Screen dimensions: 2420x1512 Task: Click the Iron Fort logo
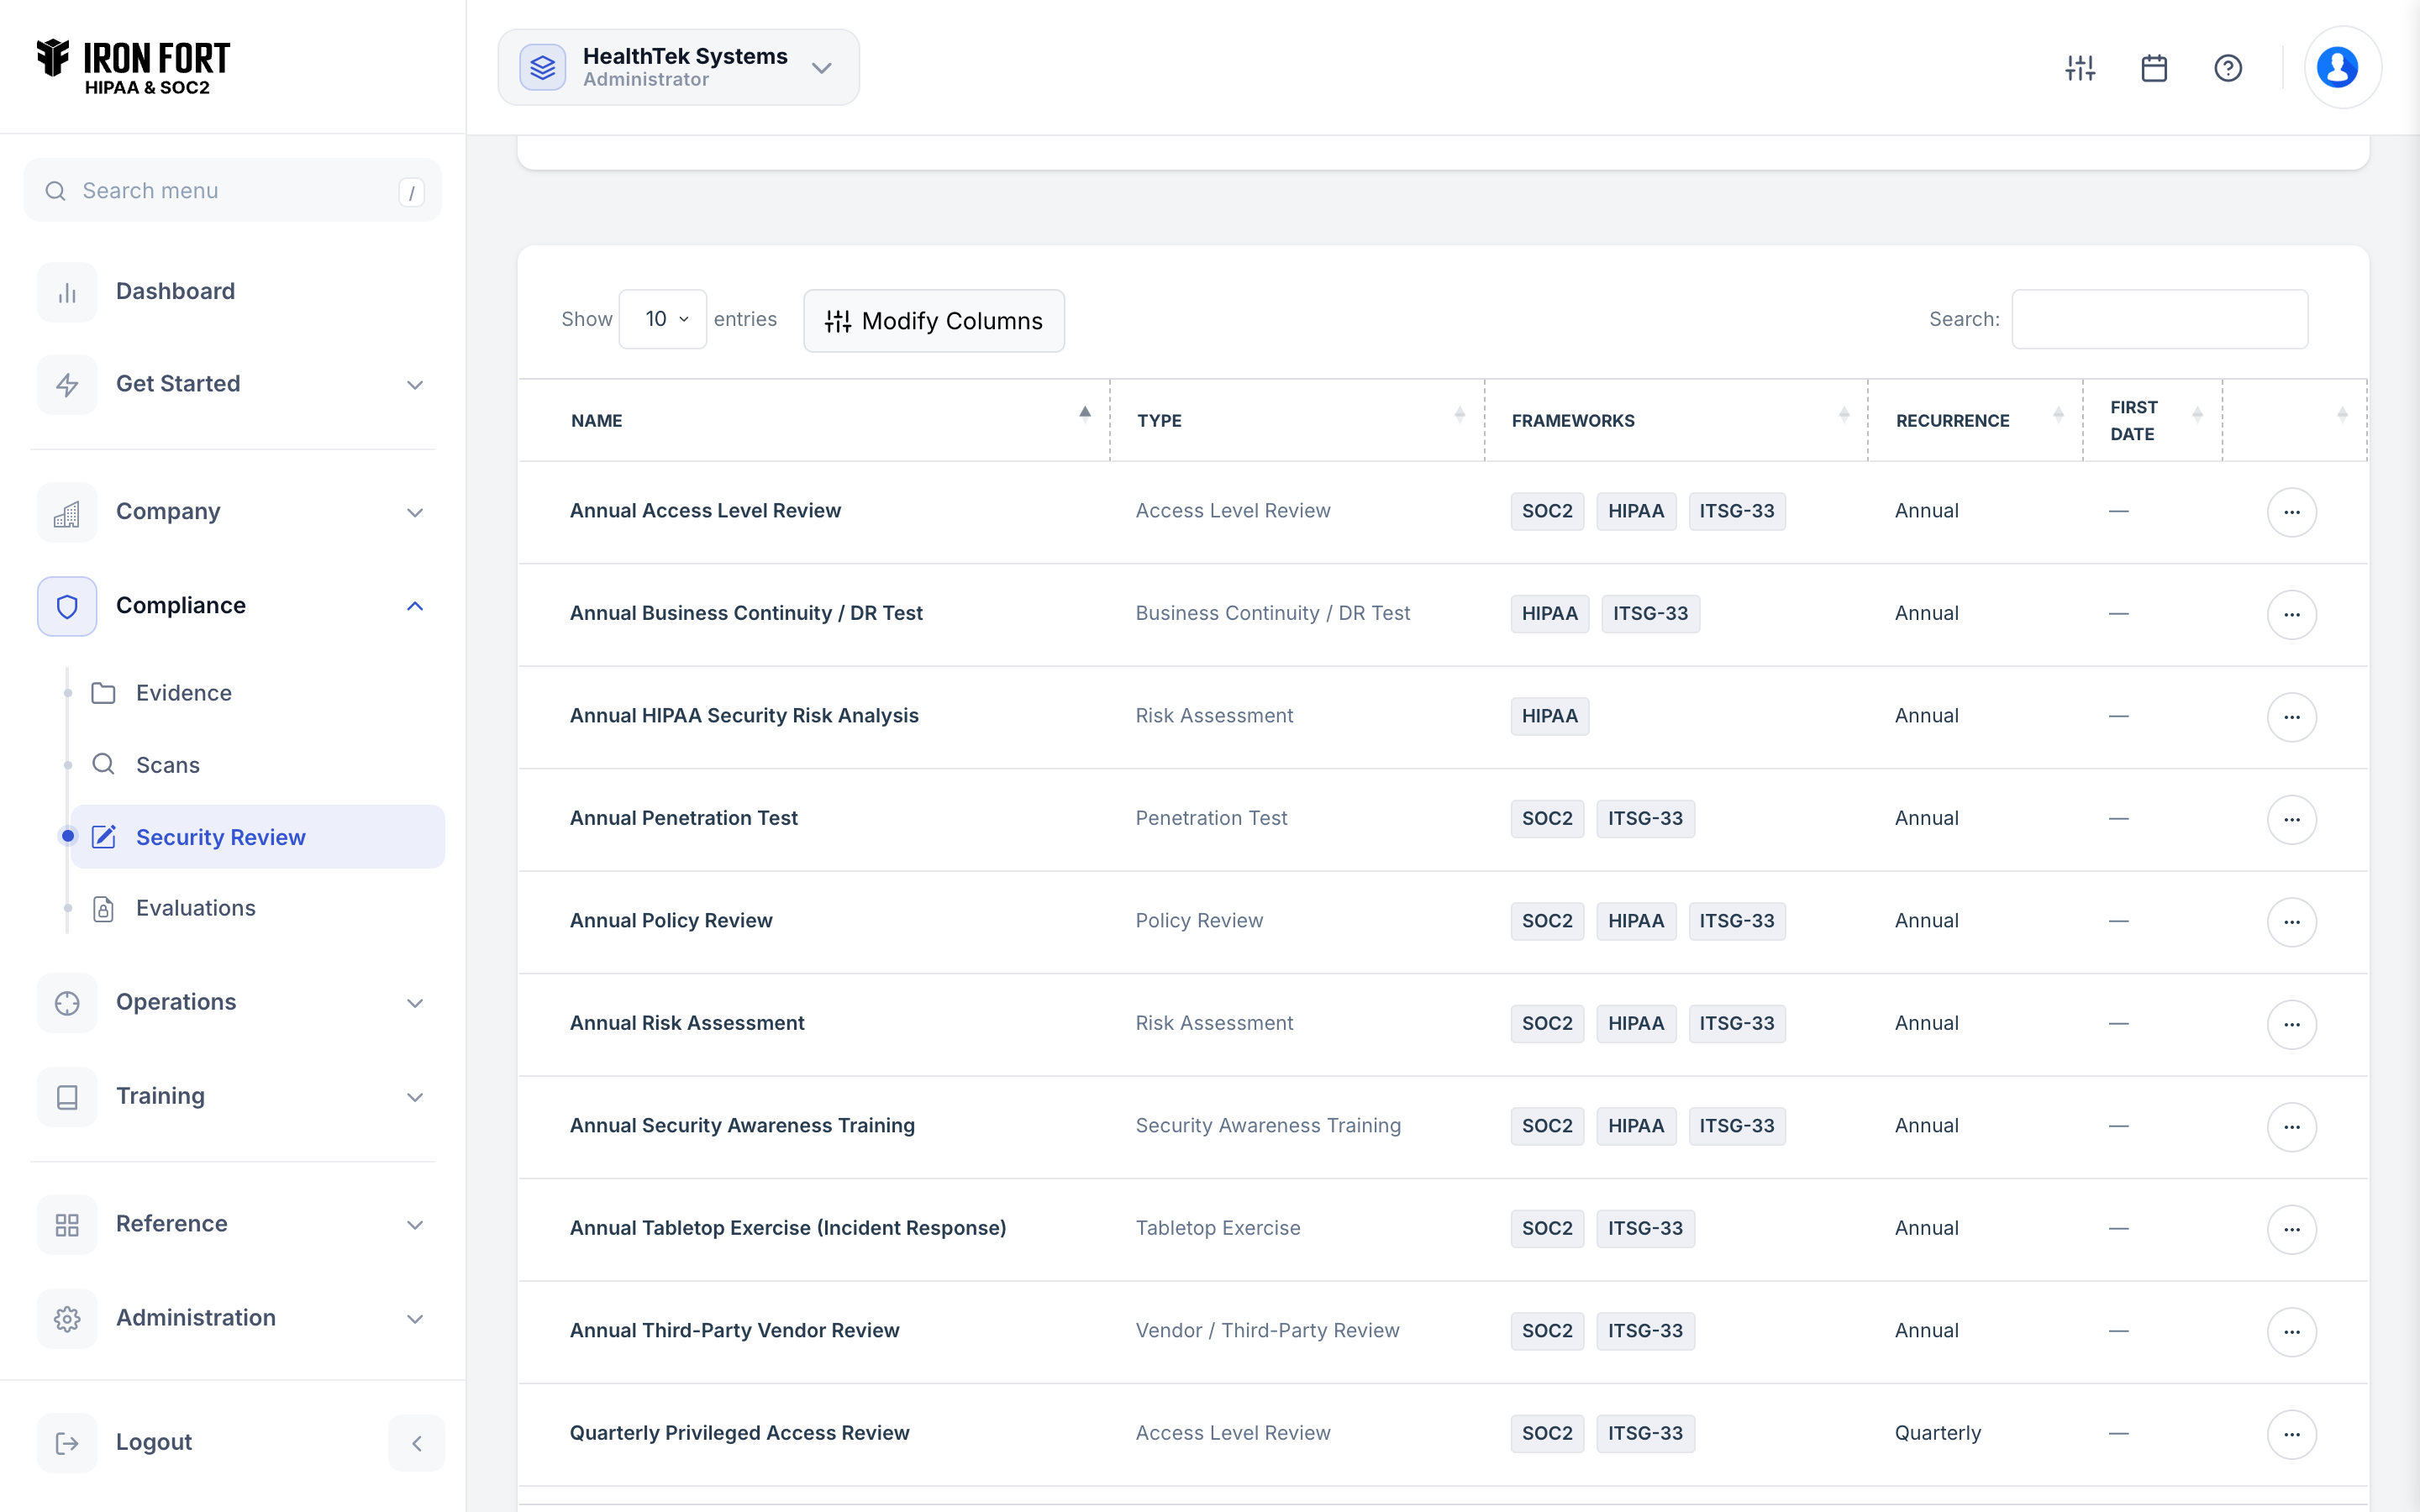point(133,67)
